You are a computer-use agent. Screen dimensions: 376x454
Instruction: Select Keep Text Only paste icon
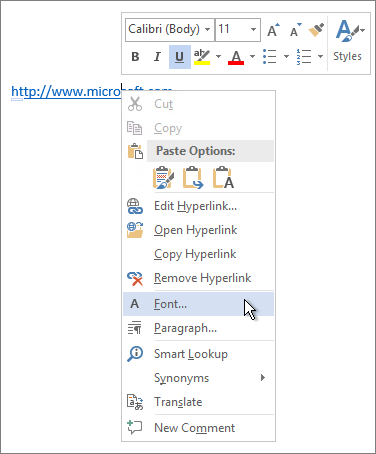click(x=223, y=177)
